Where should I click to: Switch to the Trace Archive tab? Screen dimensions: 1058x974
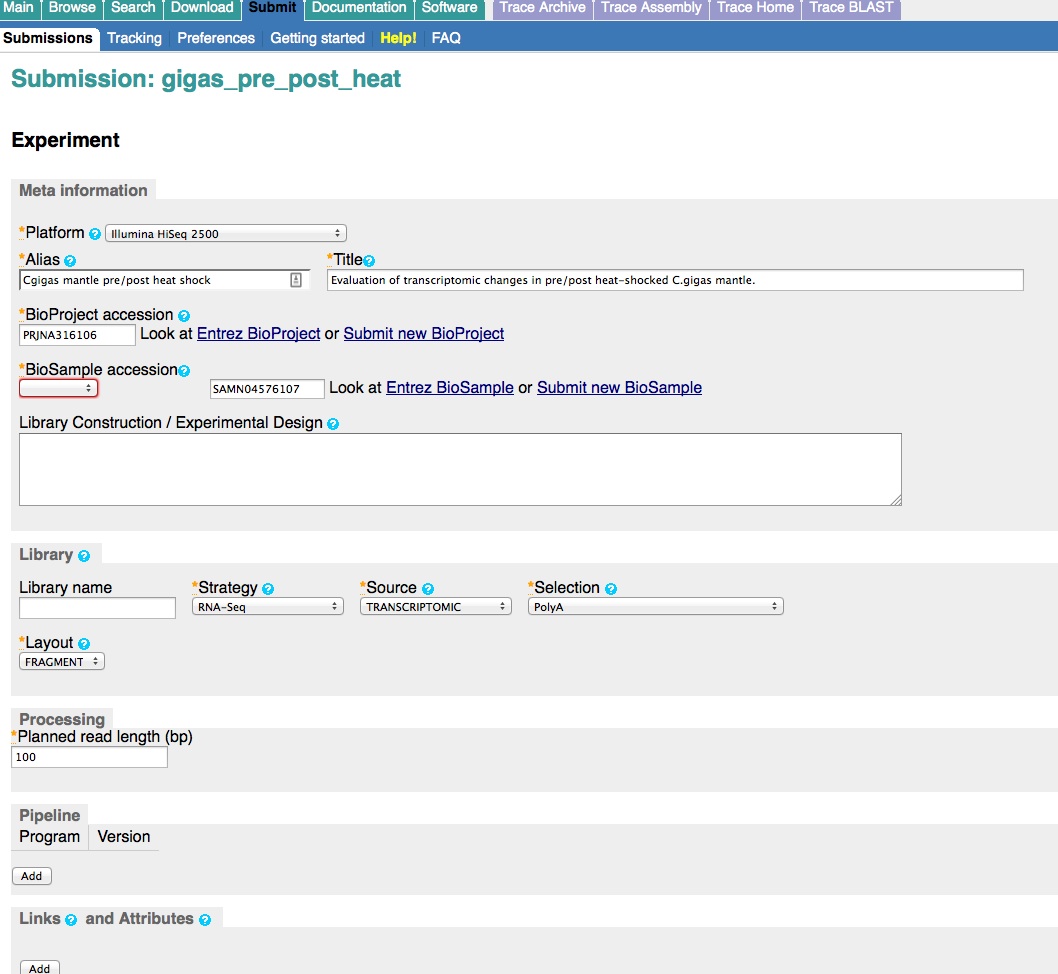pos(542,8)
